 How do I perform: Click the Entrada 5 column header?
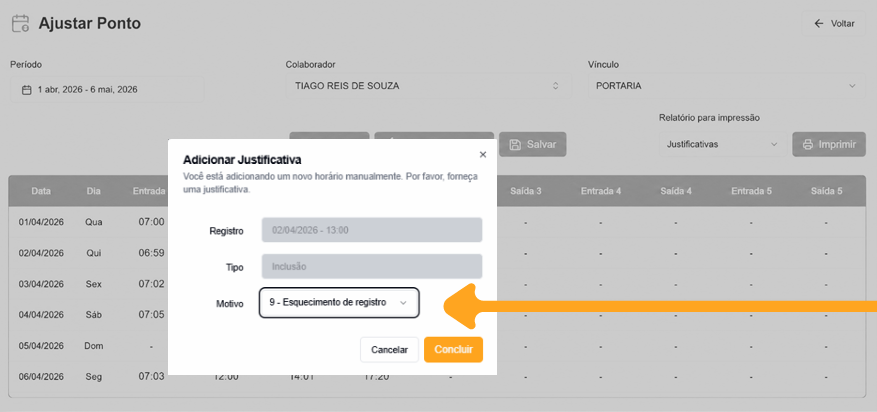(x=751, y=191)
